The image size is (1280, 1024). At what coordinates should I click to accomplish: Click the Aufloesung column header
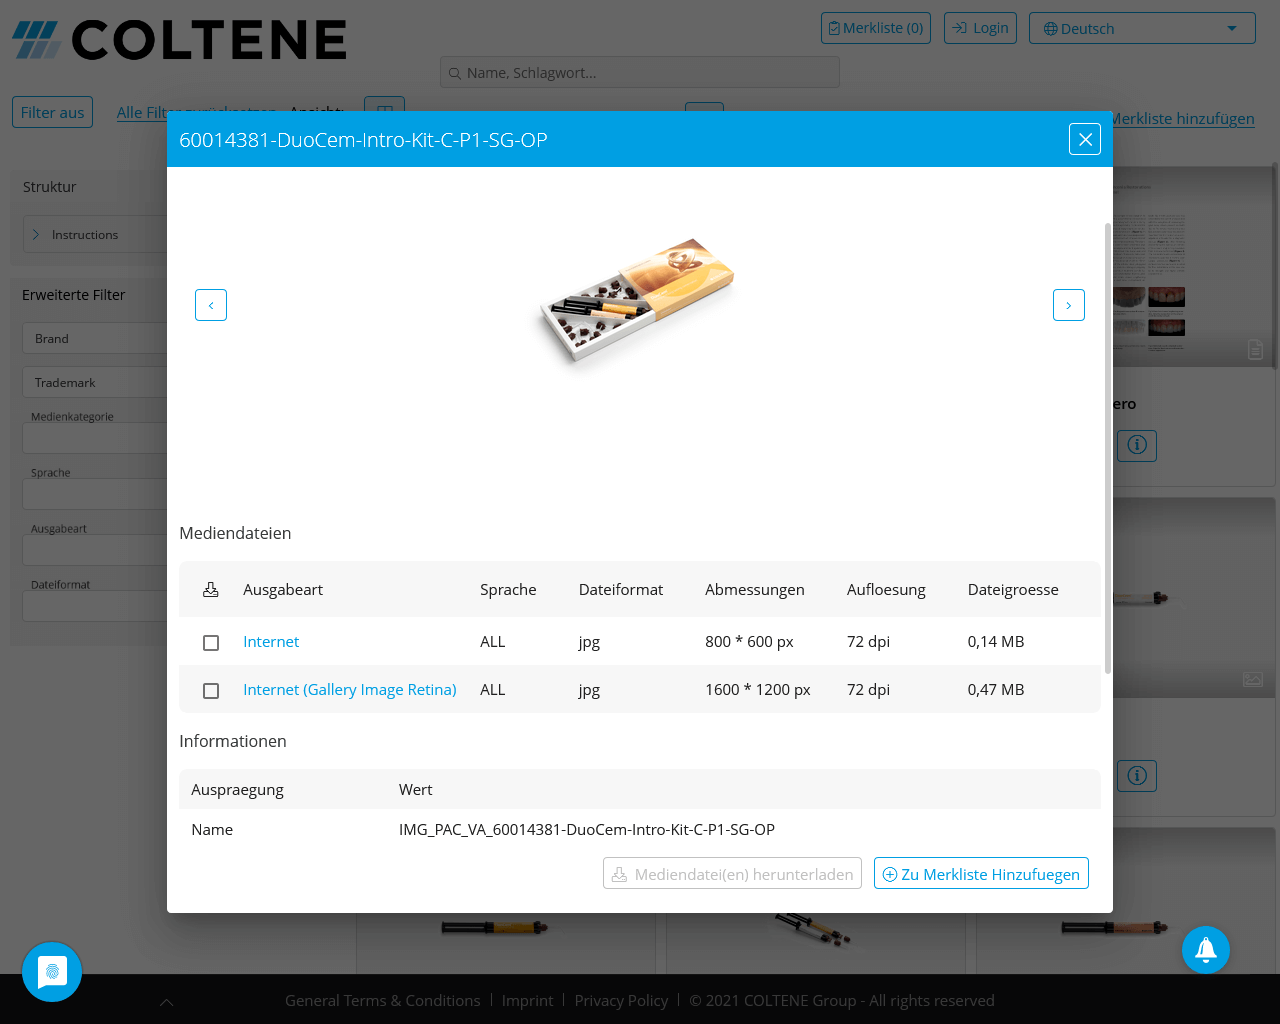point(886,589)
